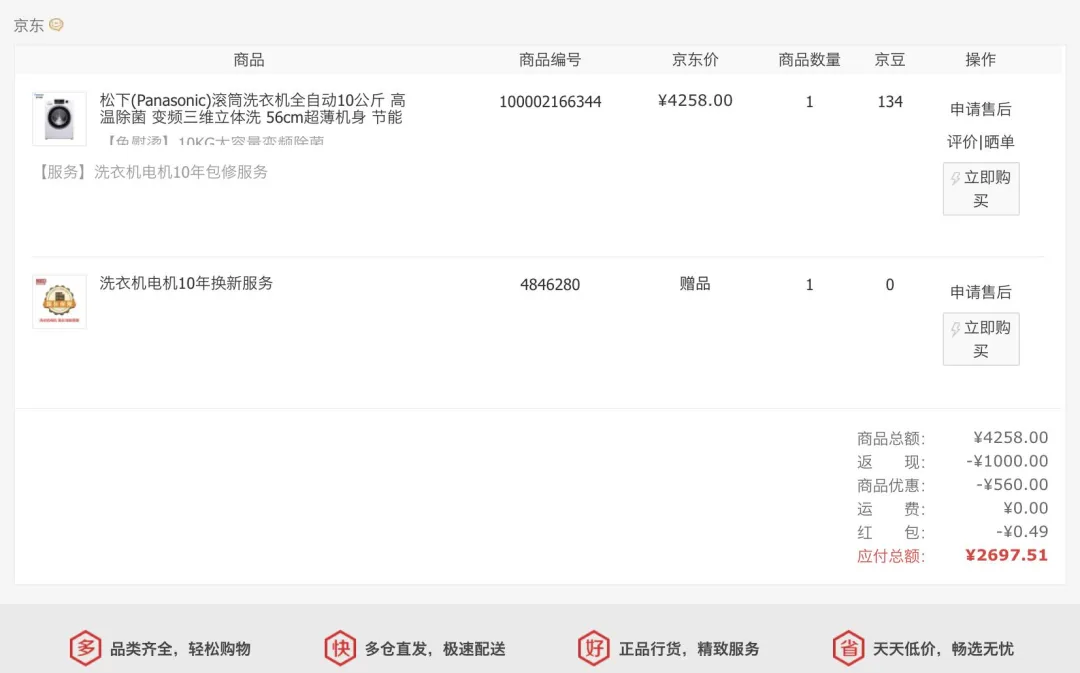Click the 【服务】洗衣机电机10年包修服务 text

(x=151, y=172)
